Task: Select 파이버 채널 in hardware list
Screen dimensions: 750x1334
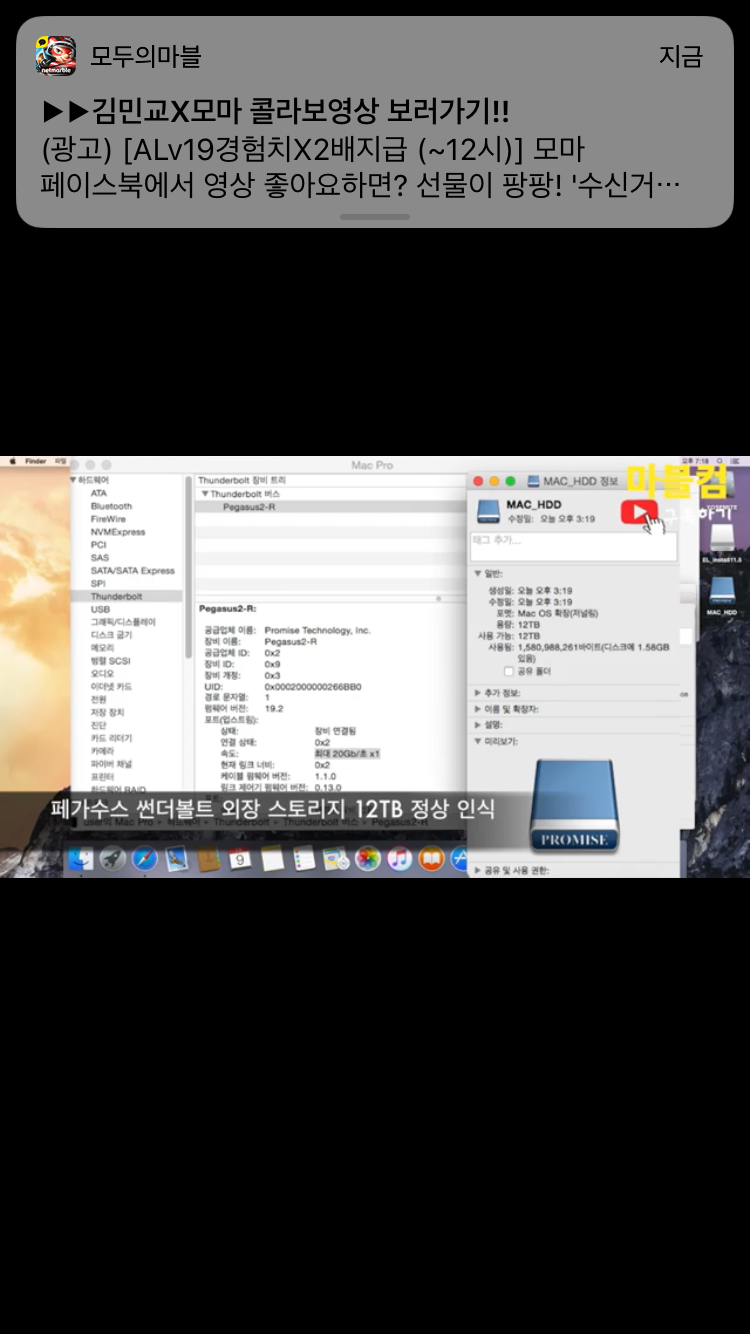Action: pyautogui.click(x=111, y=764)
